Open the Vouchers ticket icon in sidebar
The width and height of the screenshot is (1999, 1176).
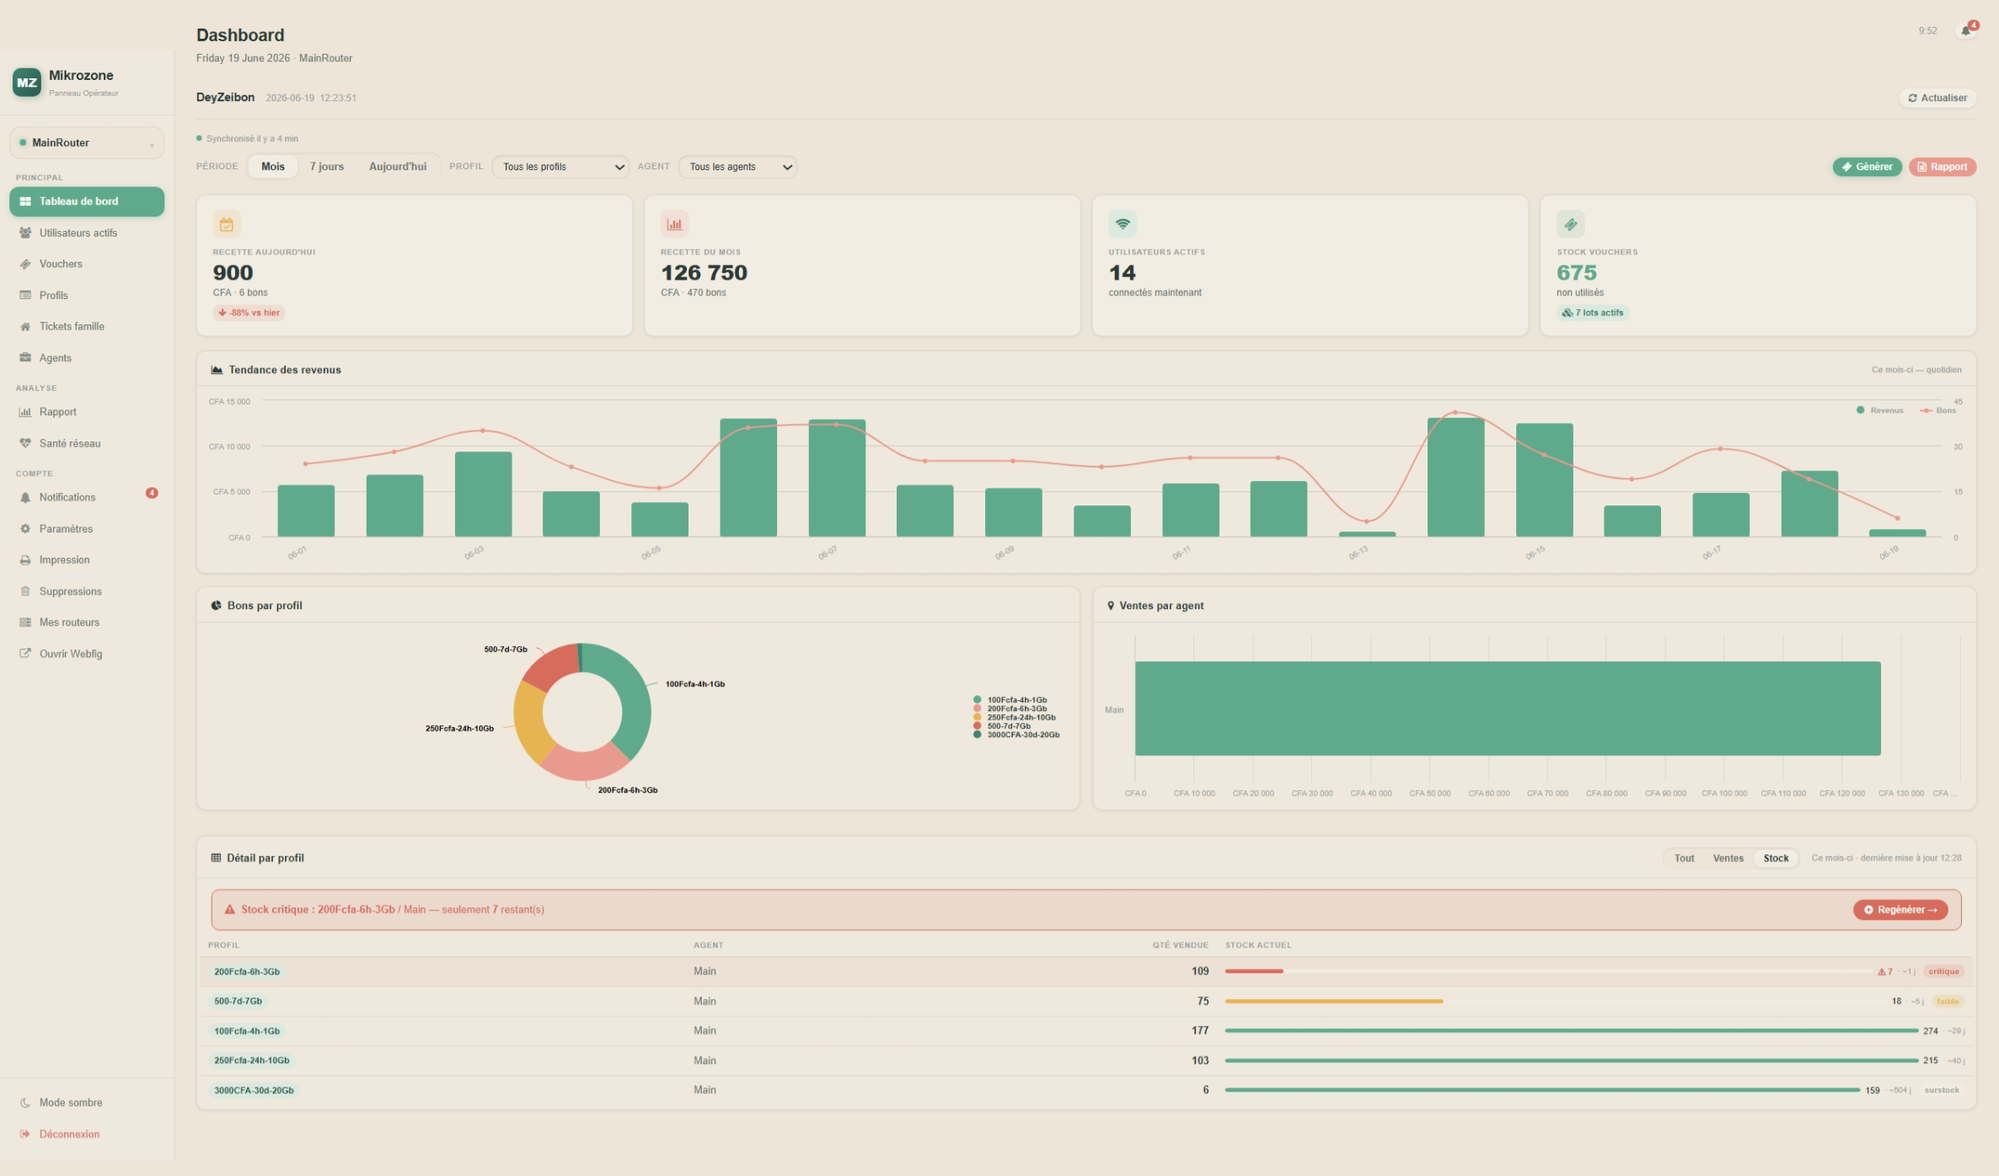point(25,264)
